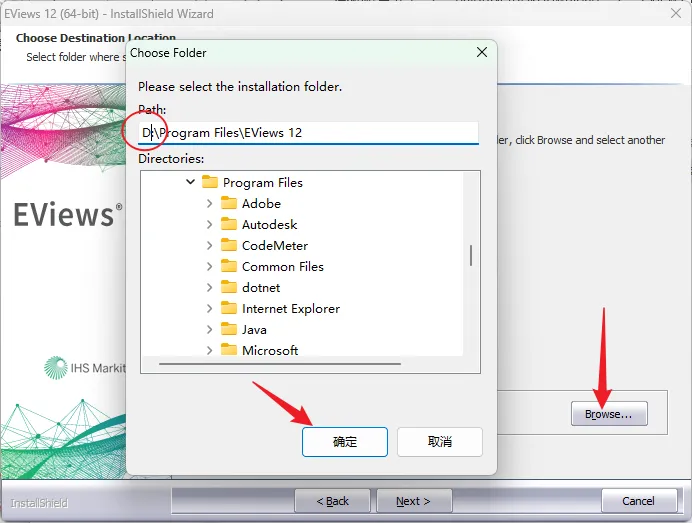Collapse the Program Files tree node
Image resolution: width=692 pixels, height=523 pixels.
(x=190, y=182)
